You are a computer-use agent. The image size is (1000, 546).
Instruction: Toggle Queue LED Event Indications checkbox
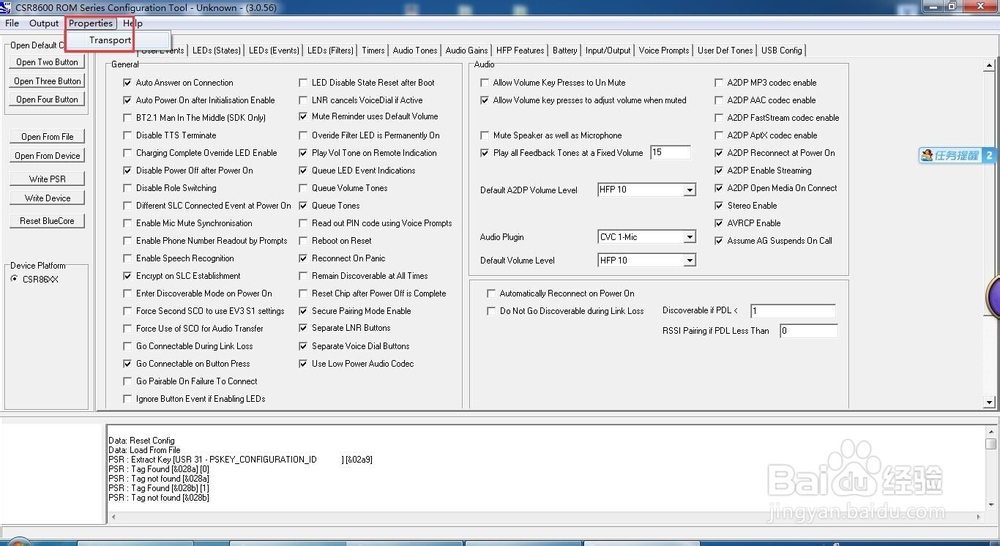(x=303, y=170)
